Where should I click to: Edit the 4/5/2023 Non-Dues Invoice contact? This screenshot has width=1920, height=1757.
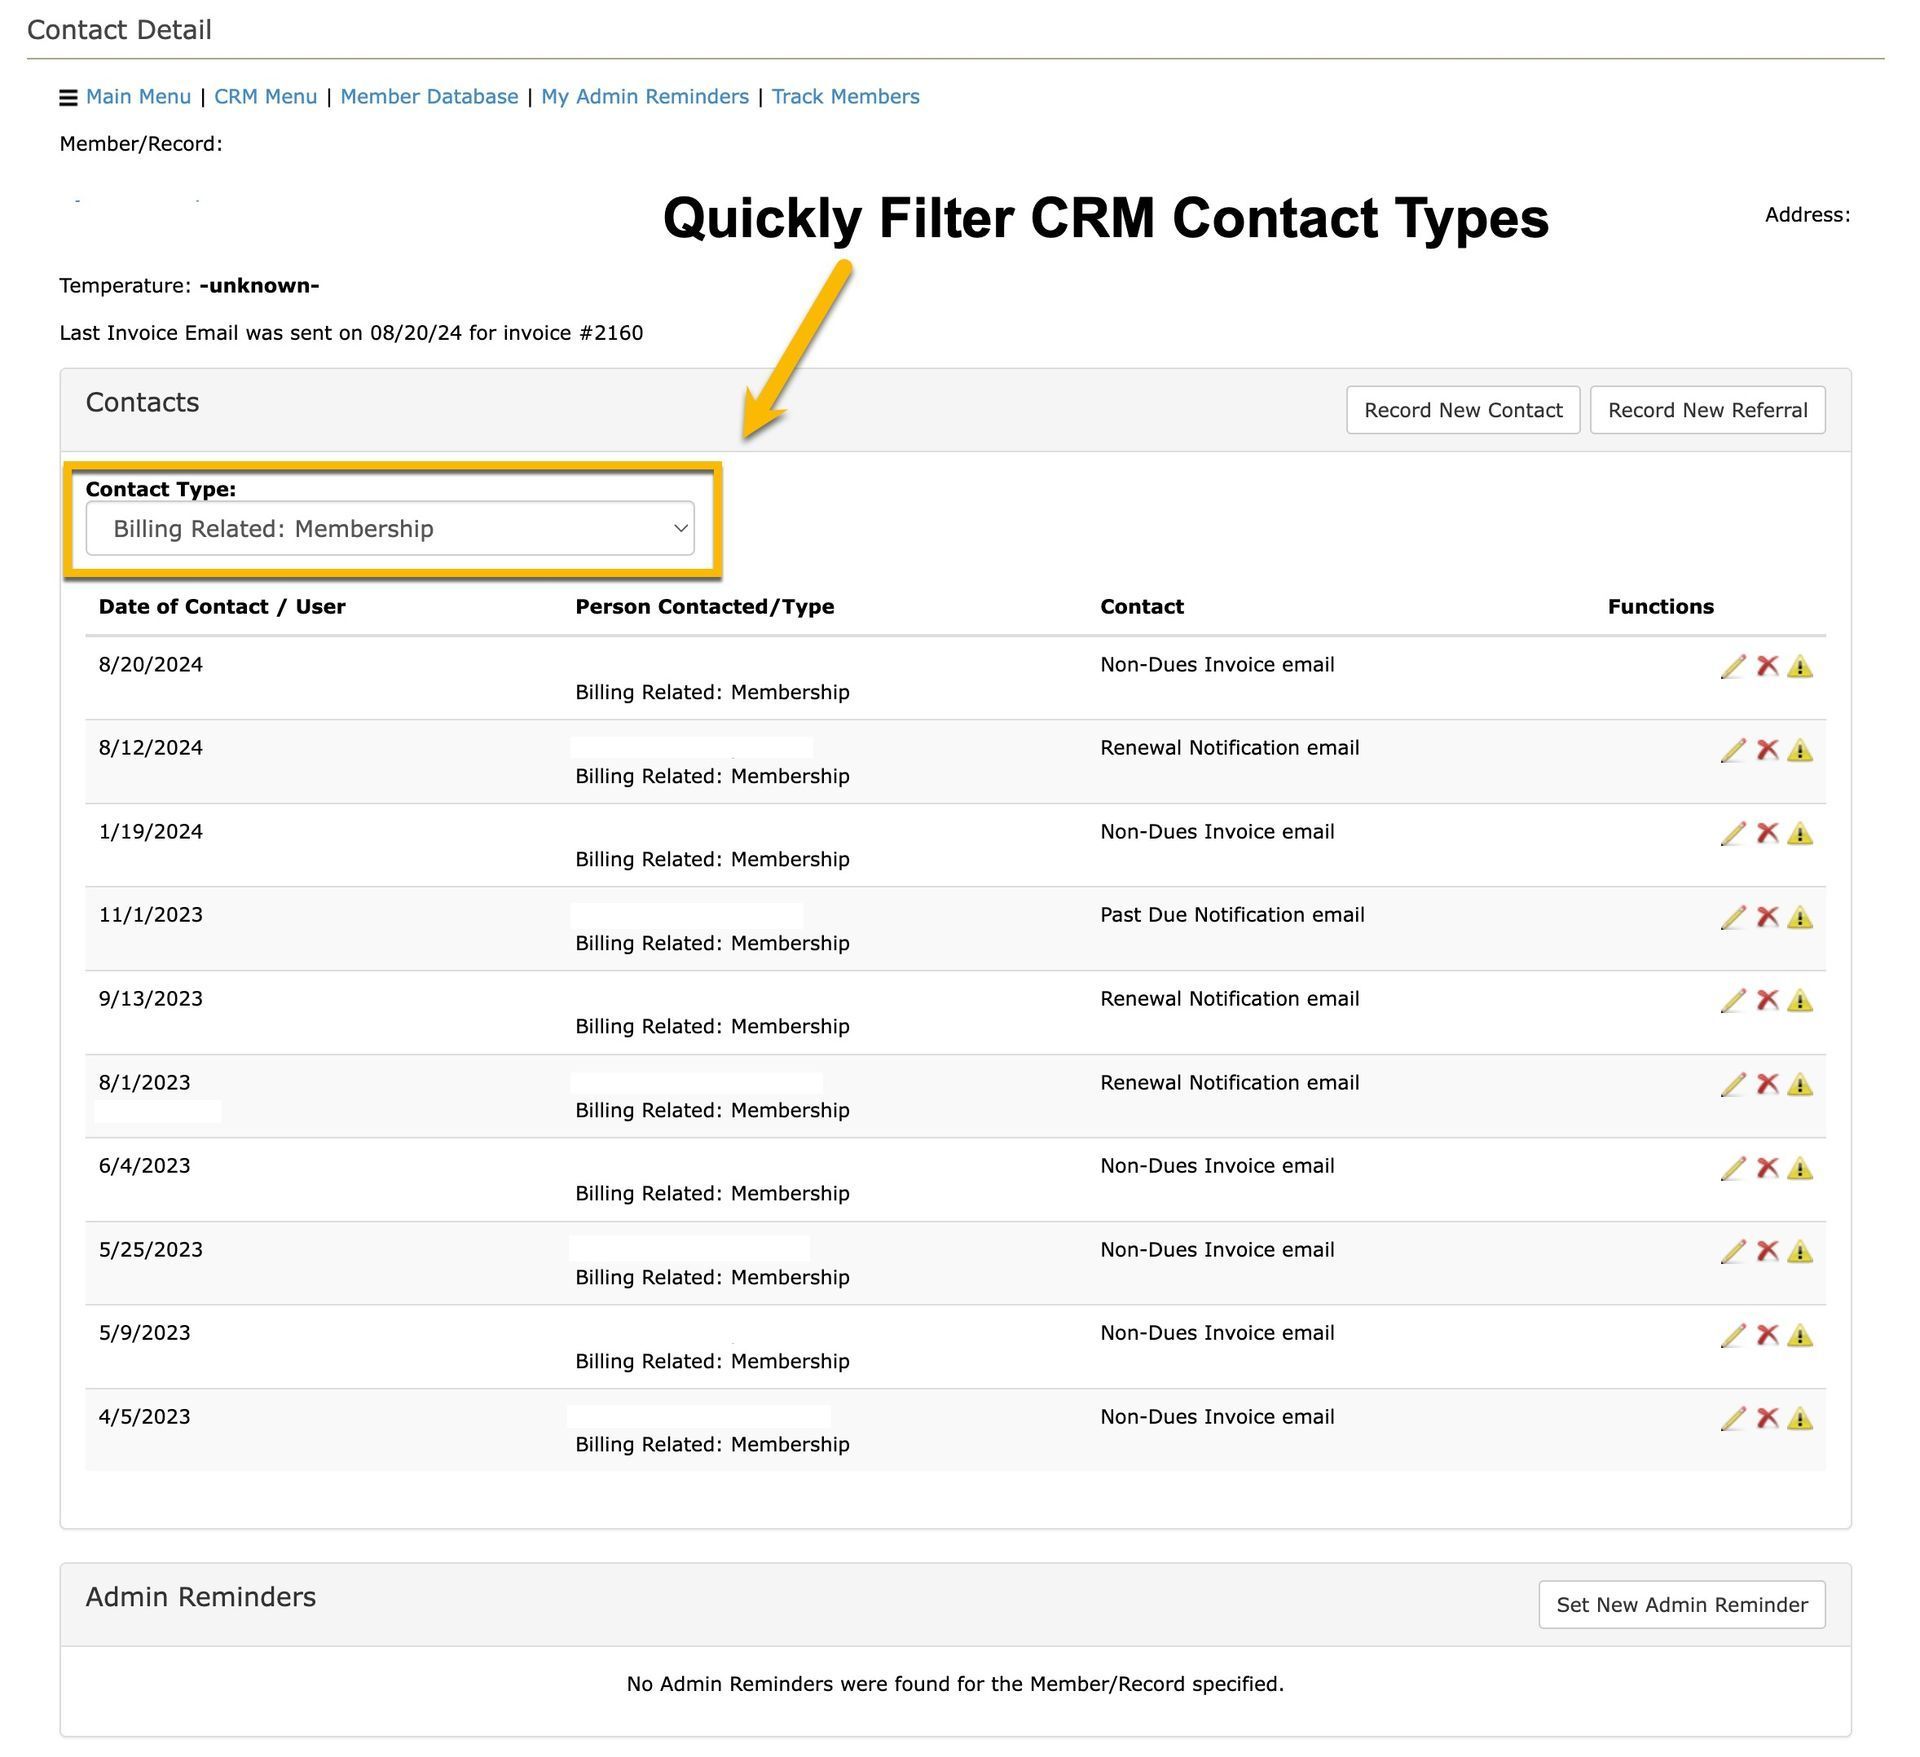1733,1418
